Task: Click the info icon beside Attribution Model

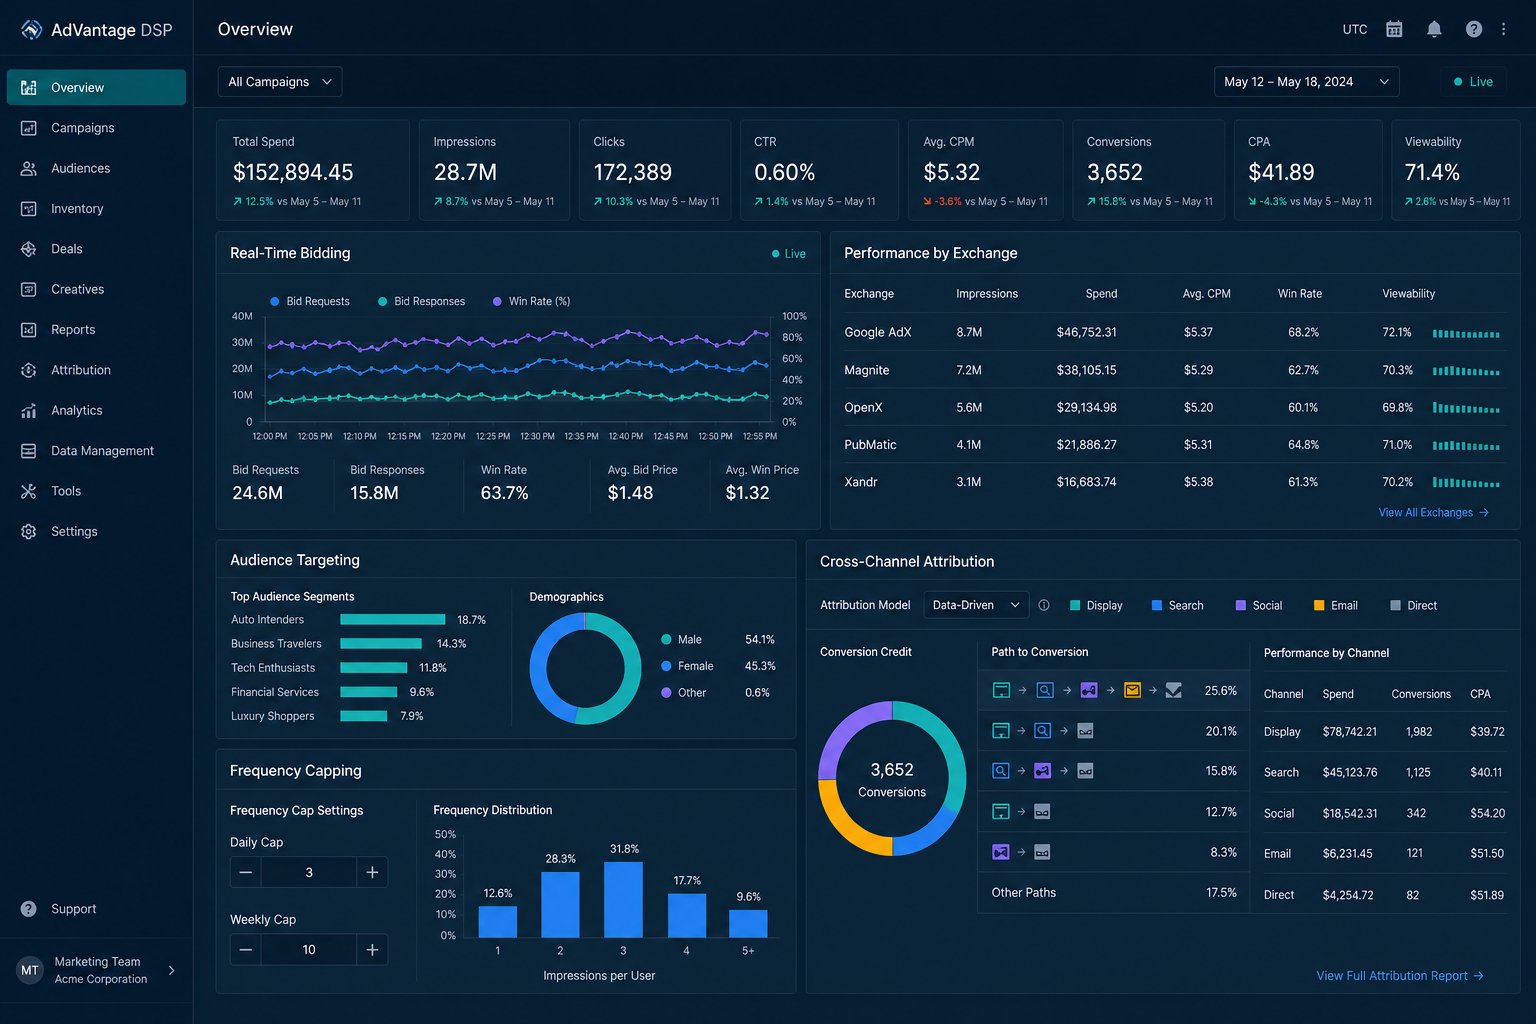Action: [x=1044, y=605]
